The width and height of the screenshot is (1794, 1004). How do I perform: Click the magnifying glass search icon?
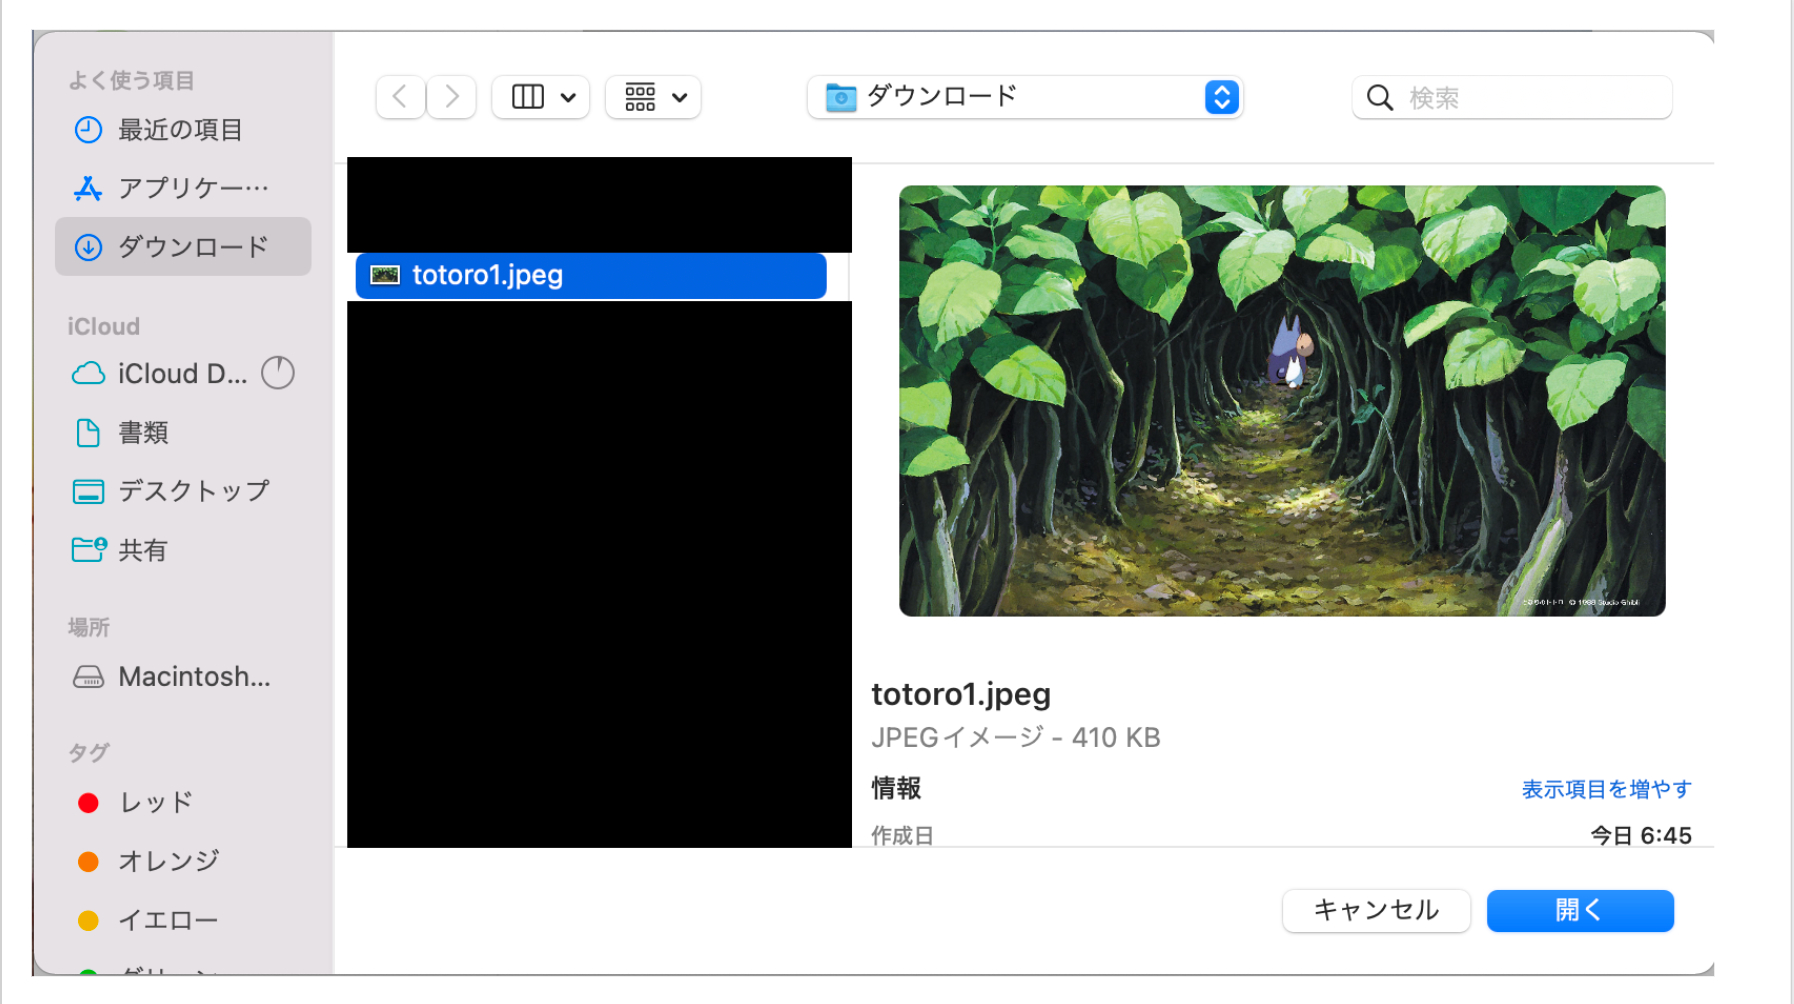[1380, 98]
